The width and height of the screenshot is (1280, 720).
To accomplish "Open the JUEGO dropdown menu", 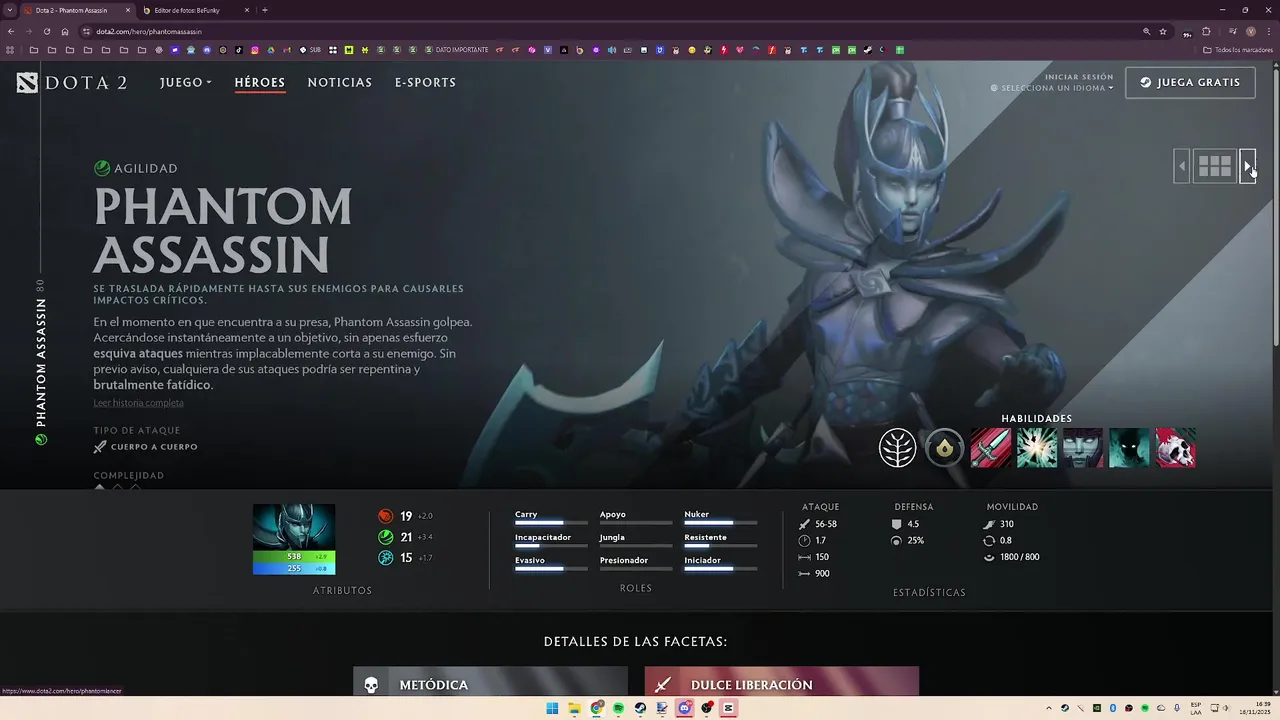I will tap(185, 83).
